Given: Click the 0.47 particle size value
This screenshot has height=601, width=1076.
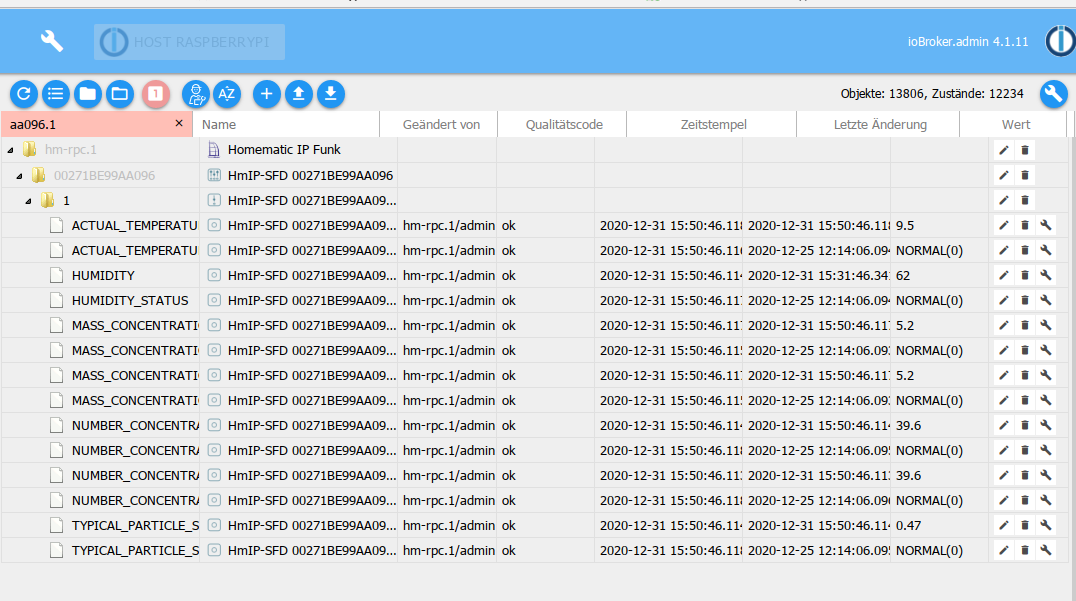Looking at the screenshot, I should click(909, 526).
